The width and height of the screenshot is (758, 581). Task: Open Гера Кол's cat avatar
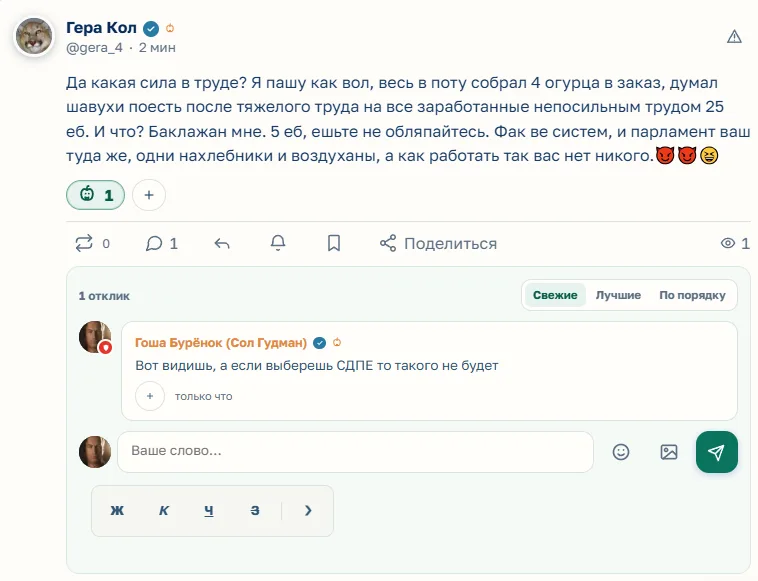pyautogui.click(x=34, y=37)
